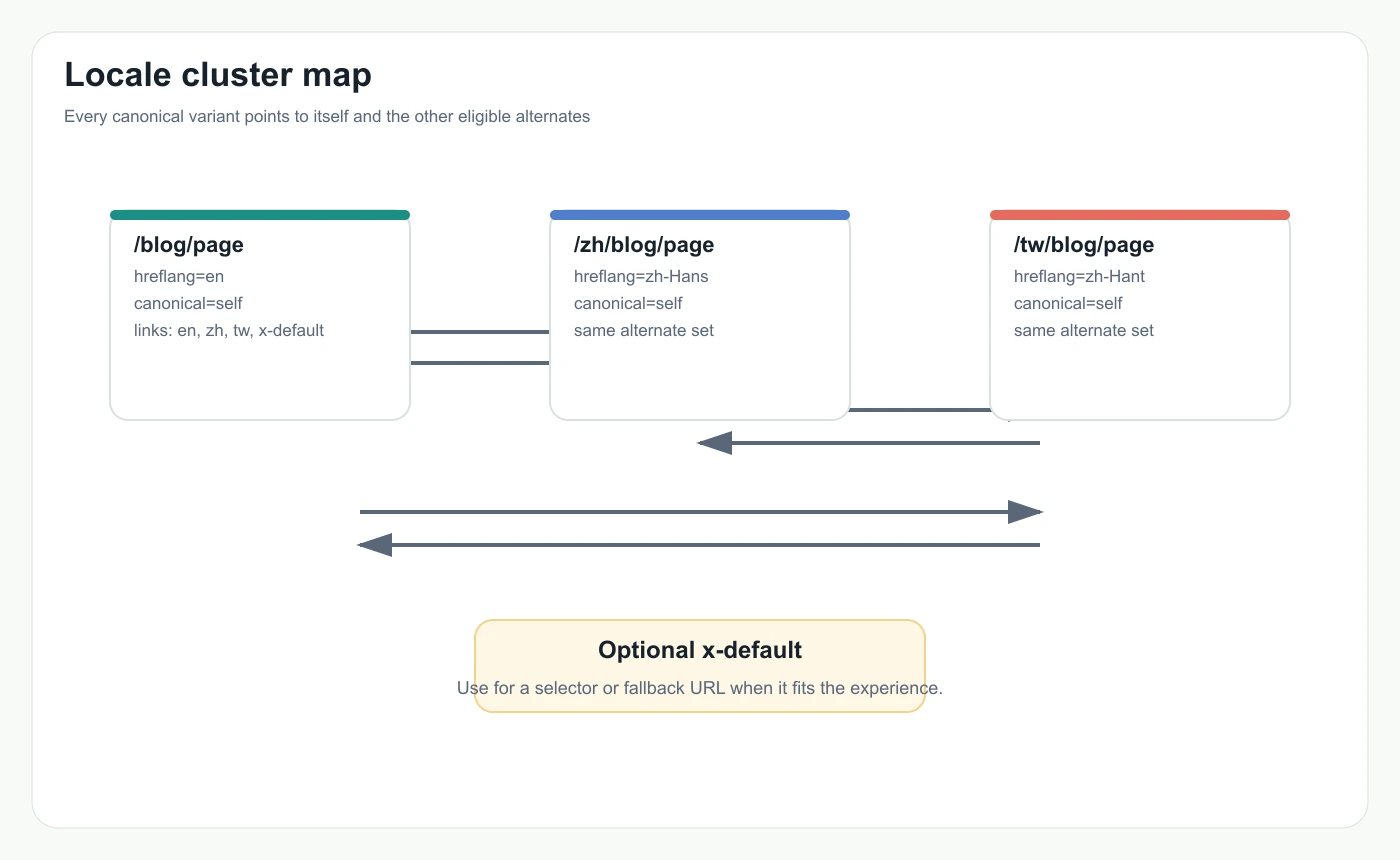Click the "Locale cluster map" title
The image size is (1400, 860).
[x=218, y=75]
